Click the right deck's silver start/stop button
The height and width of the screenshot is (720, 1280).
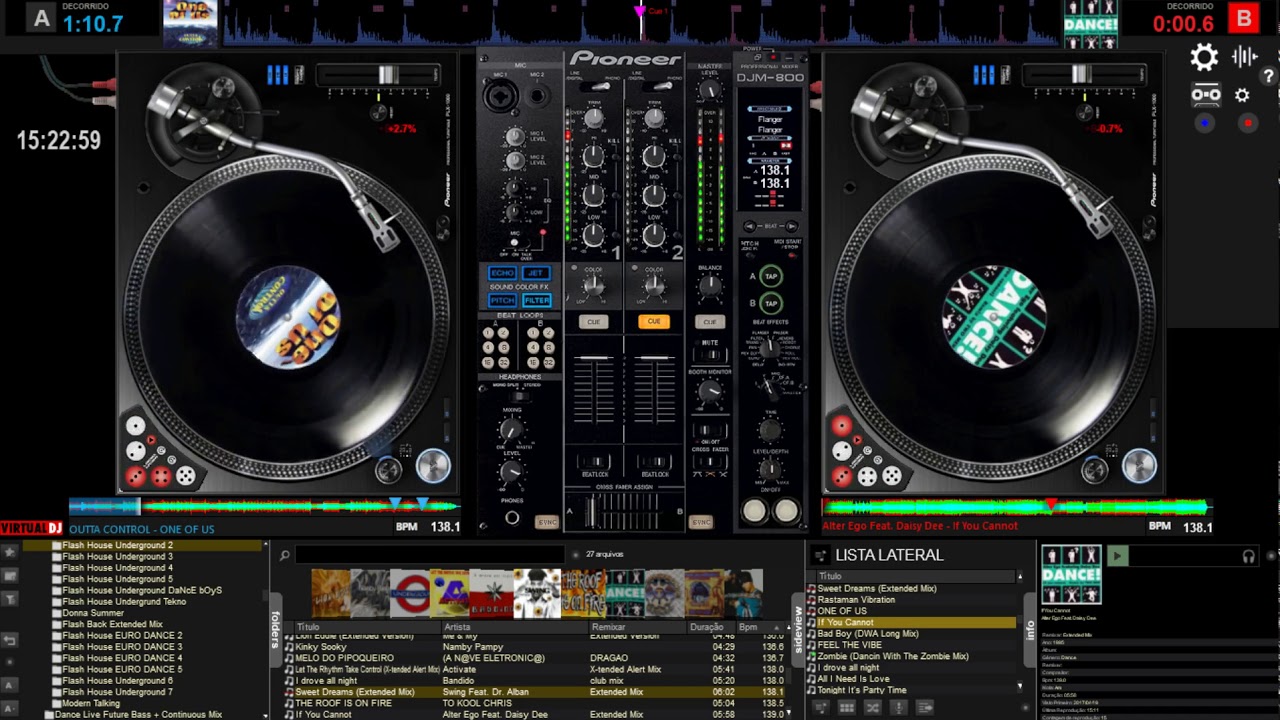point(1139,466)
